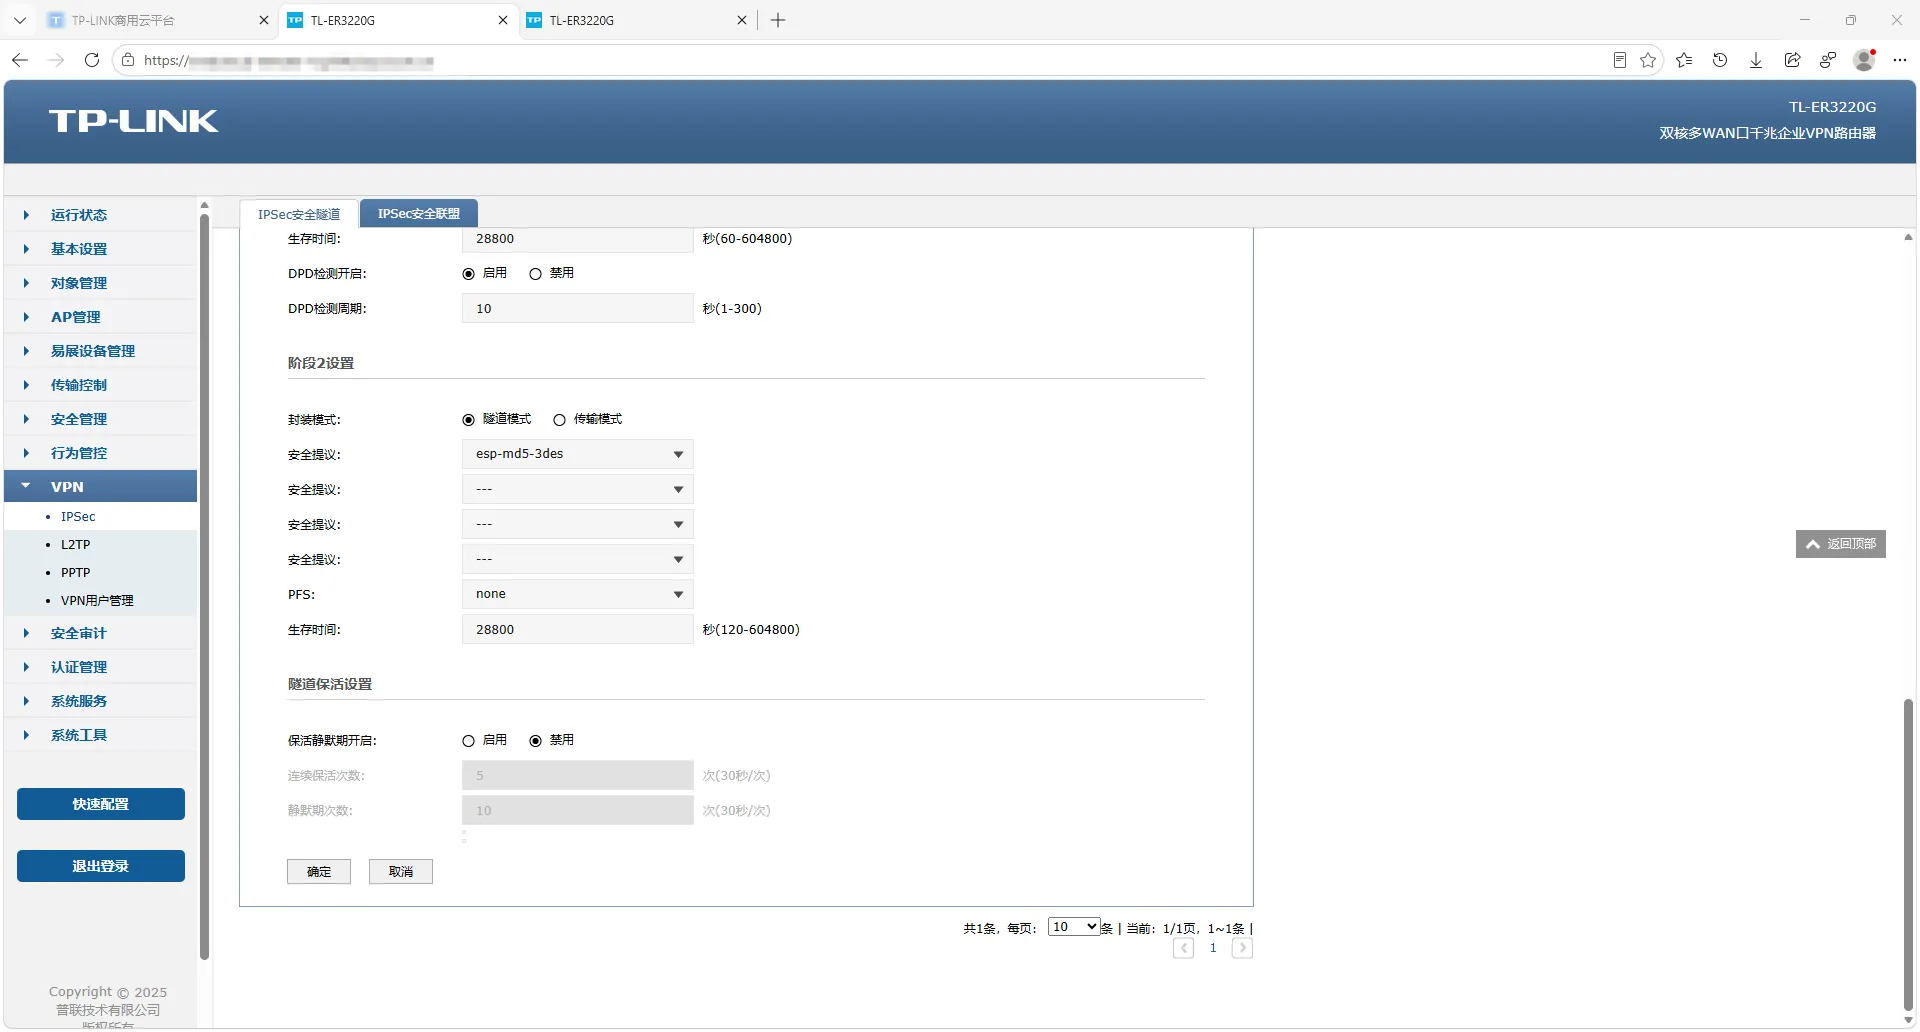The height and width of the screenshot is (1032, 1920).
Task: Open a new browser tab
Action: point(778,20)
